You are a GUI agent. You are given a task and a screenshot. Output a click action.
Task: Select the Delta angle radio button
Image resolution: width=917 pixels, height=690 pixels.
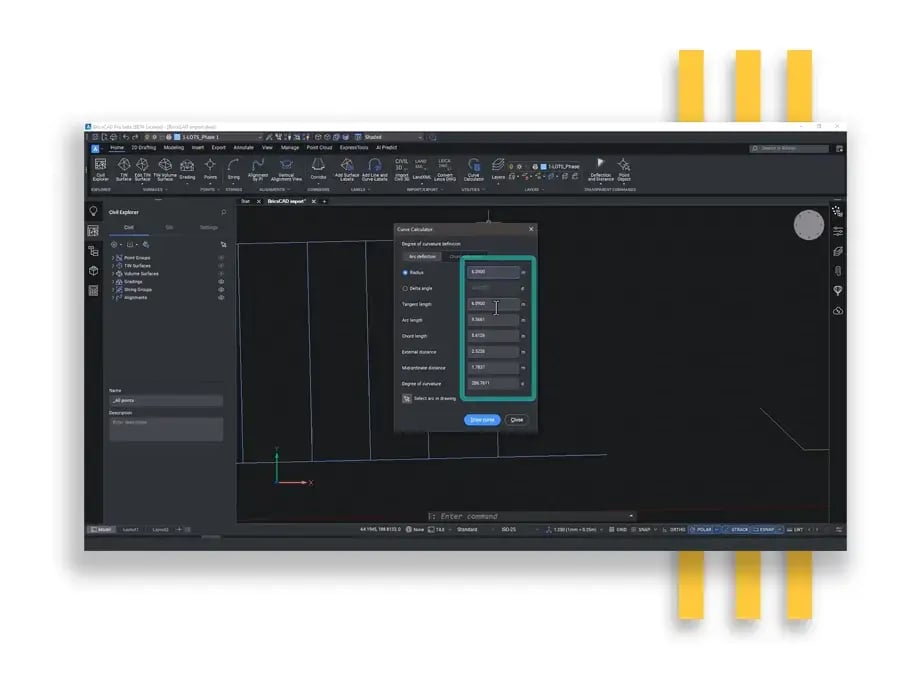pyautogui.click(x=405, y=288)
